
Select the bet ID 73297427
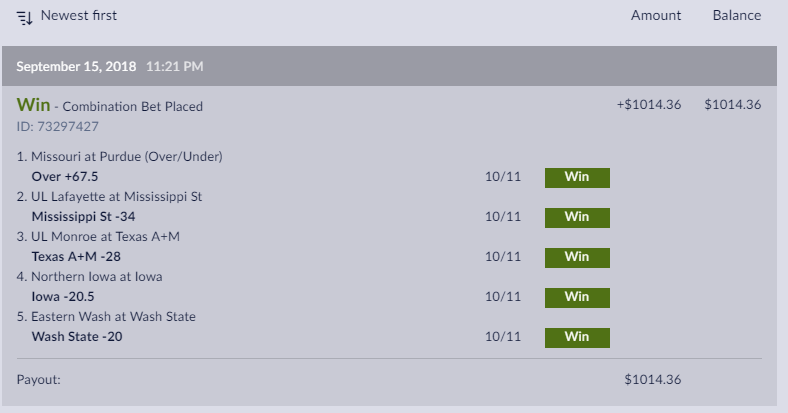57,127
